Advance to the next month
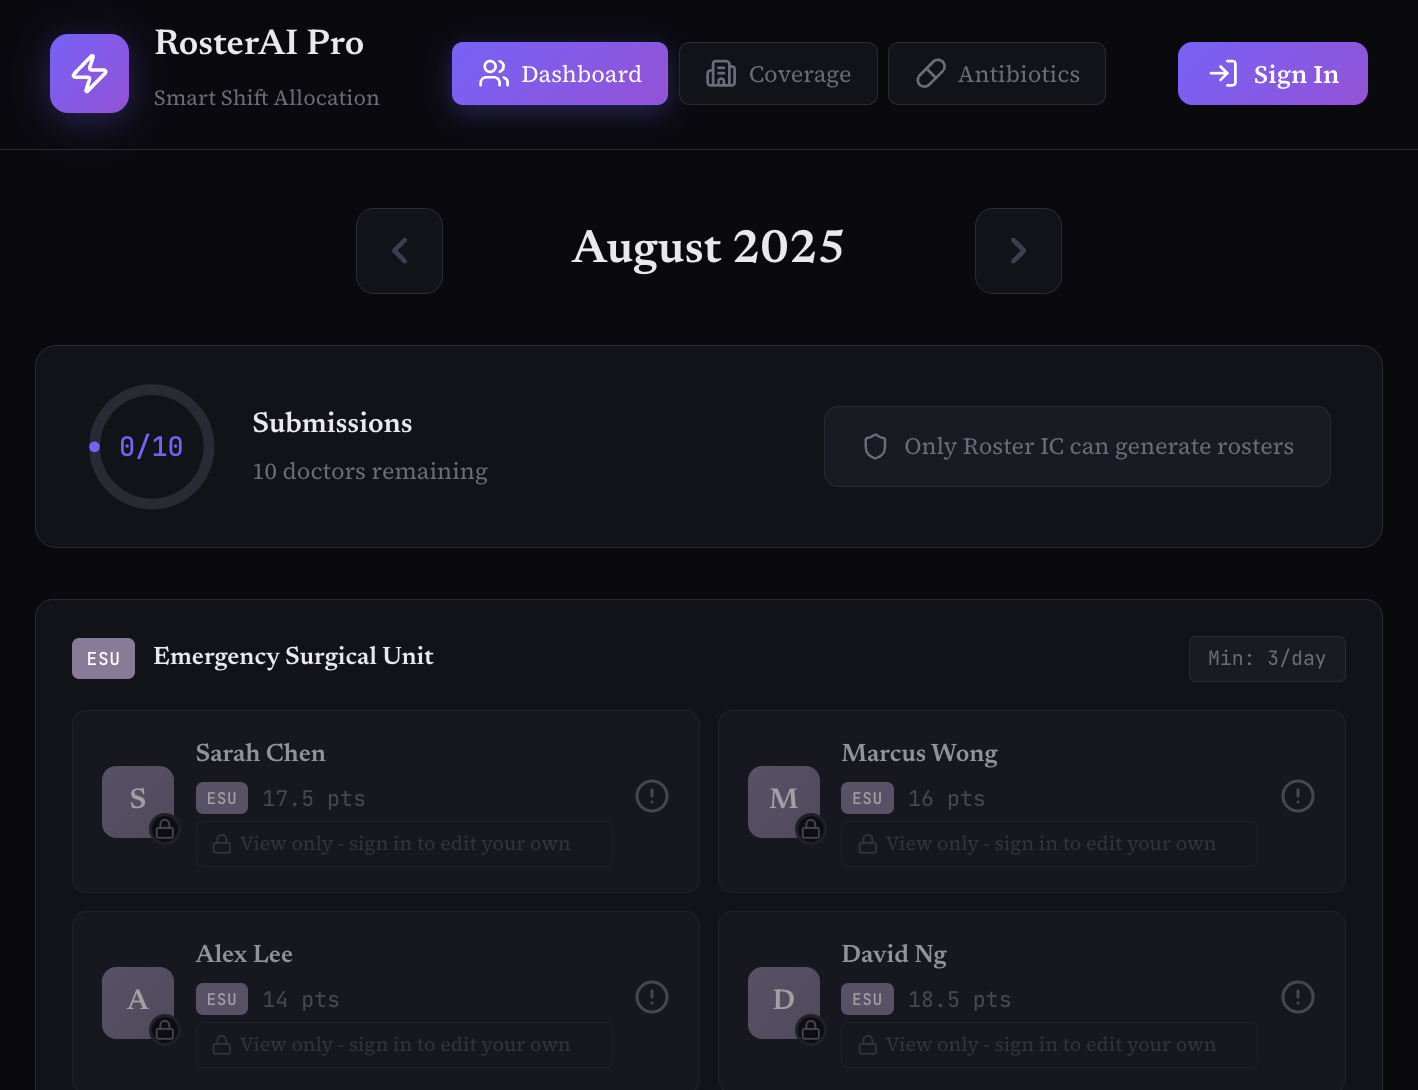The image size is (1418, 1090). (1018, 251)
